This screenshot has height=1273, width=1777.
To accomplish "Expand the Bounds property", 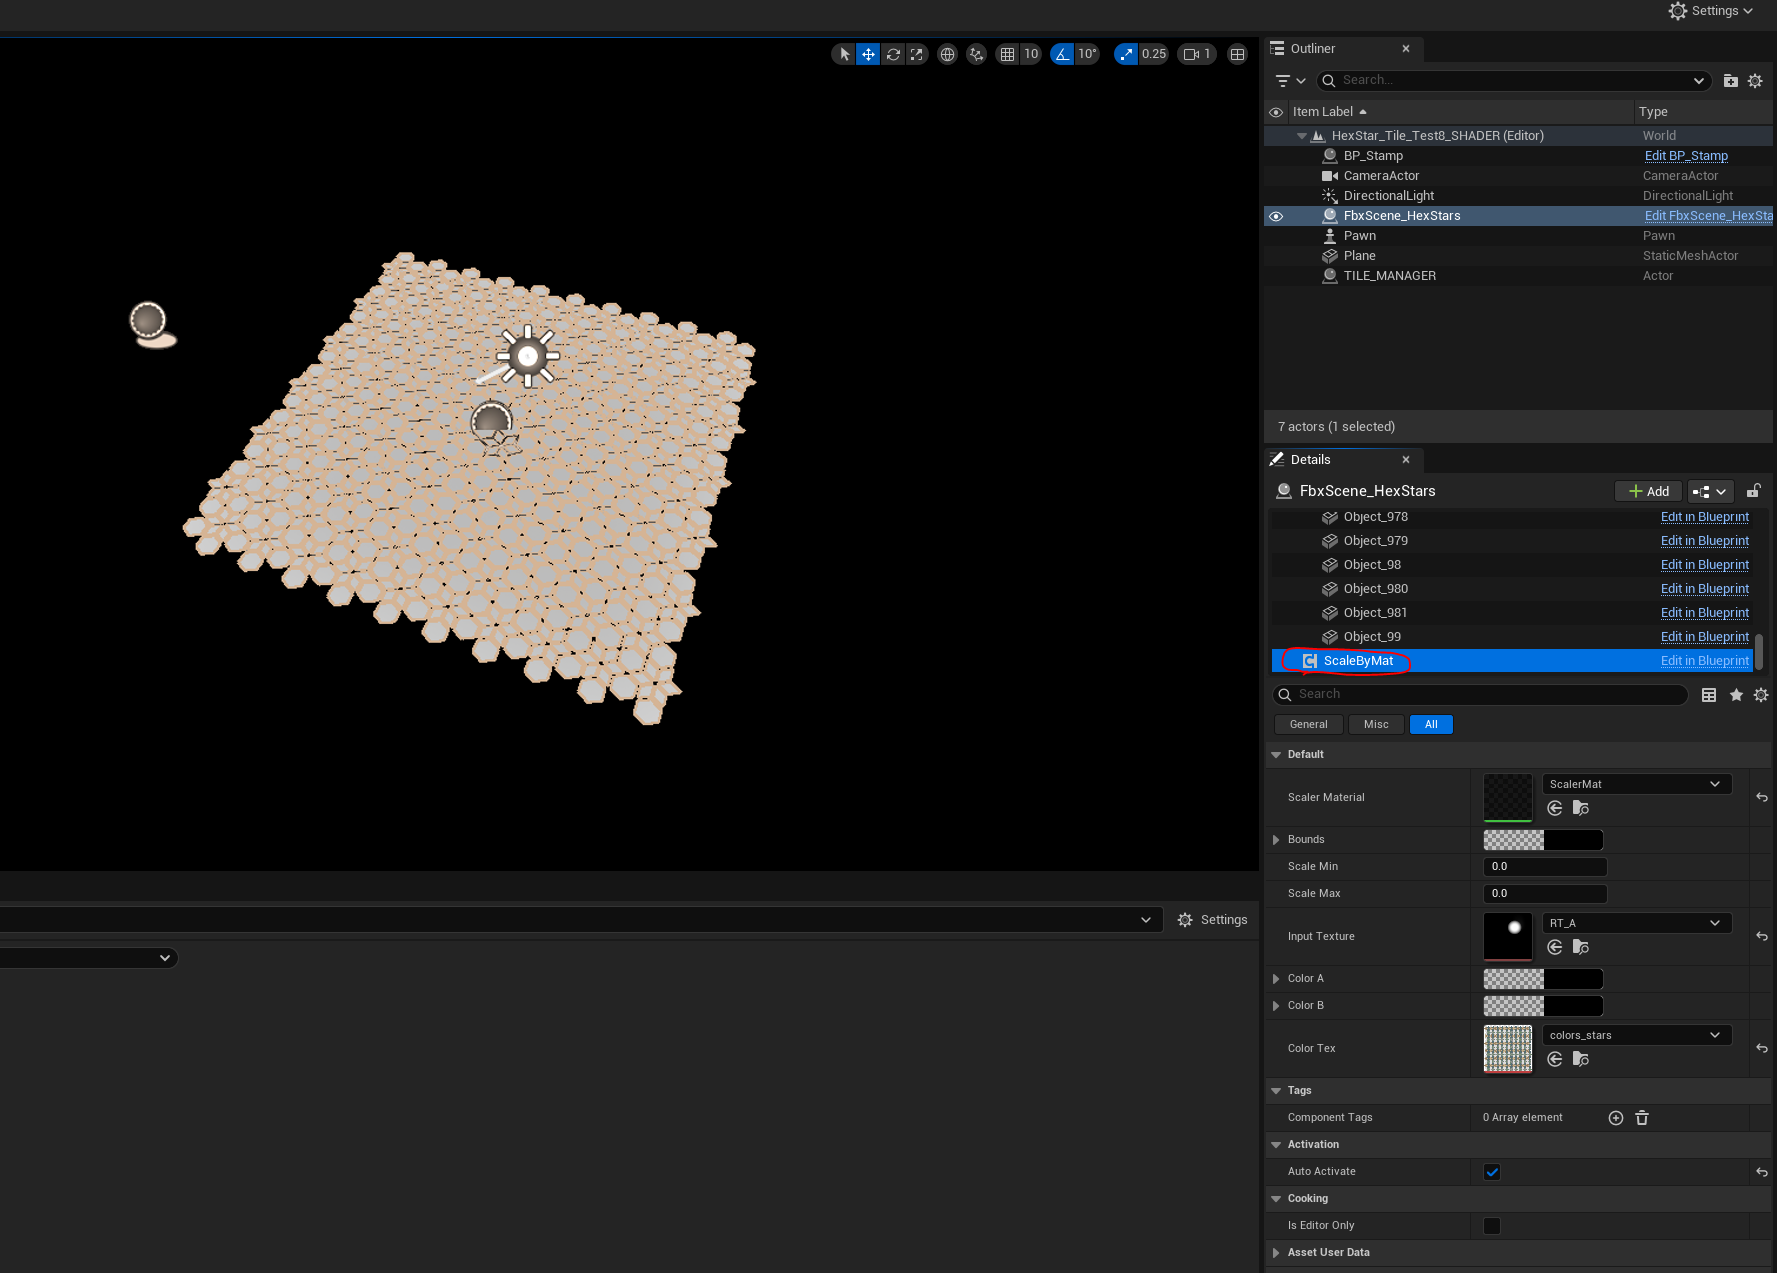I will pyautogui.click(x=1276, y=840).
